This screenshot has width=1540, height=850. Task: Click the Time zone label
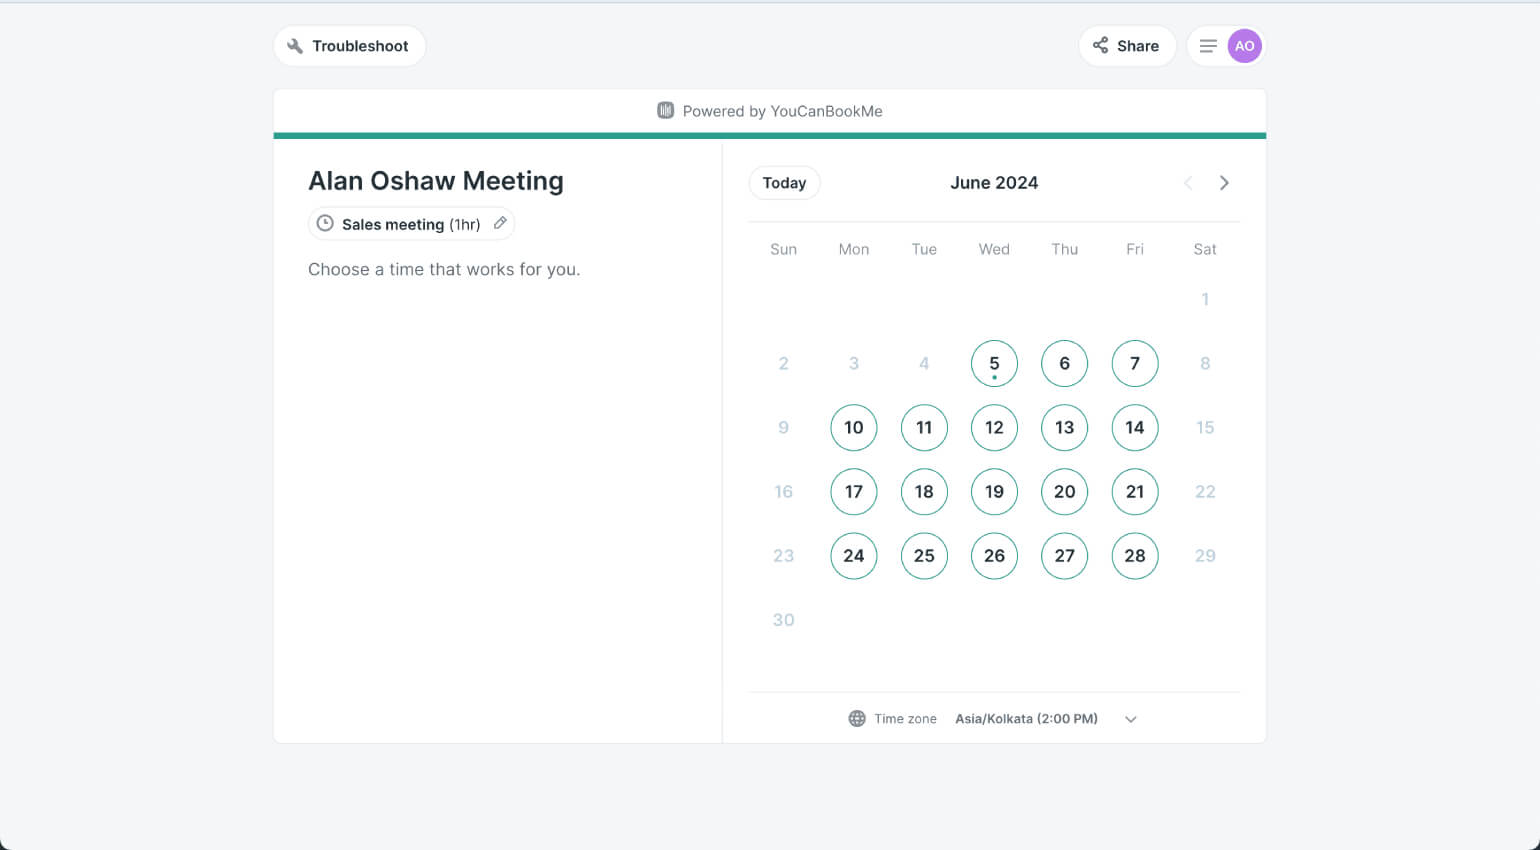(x=905, y=719)
